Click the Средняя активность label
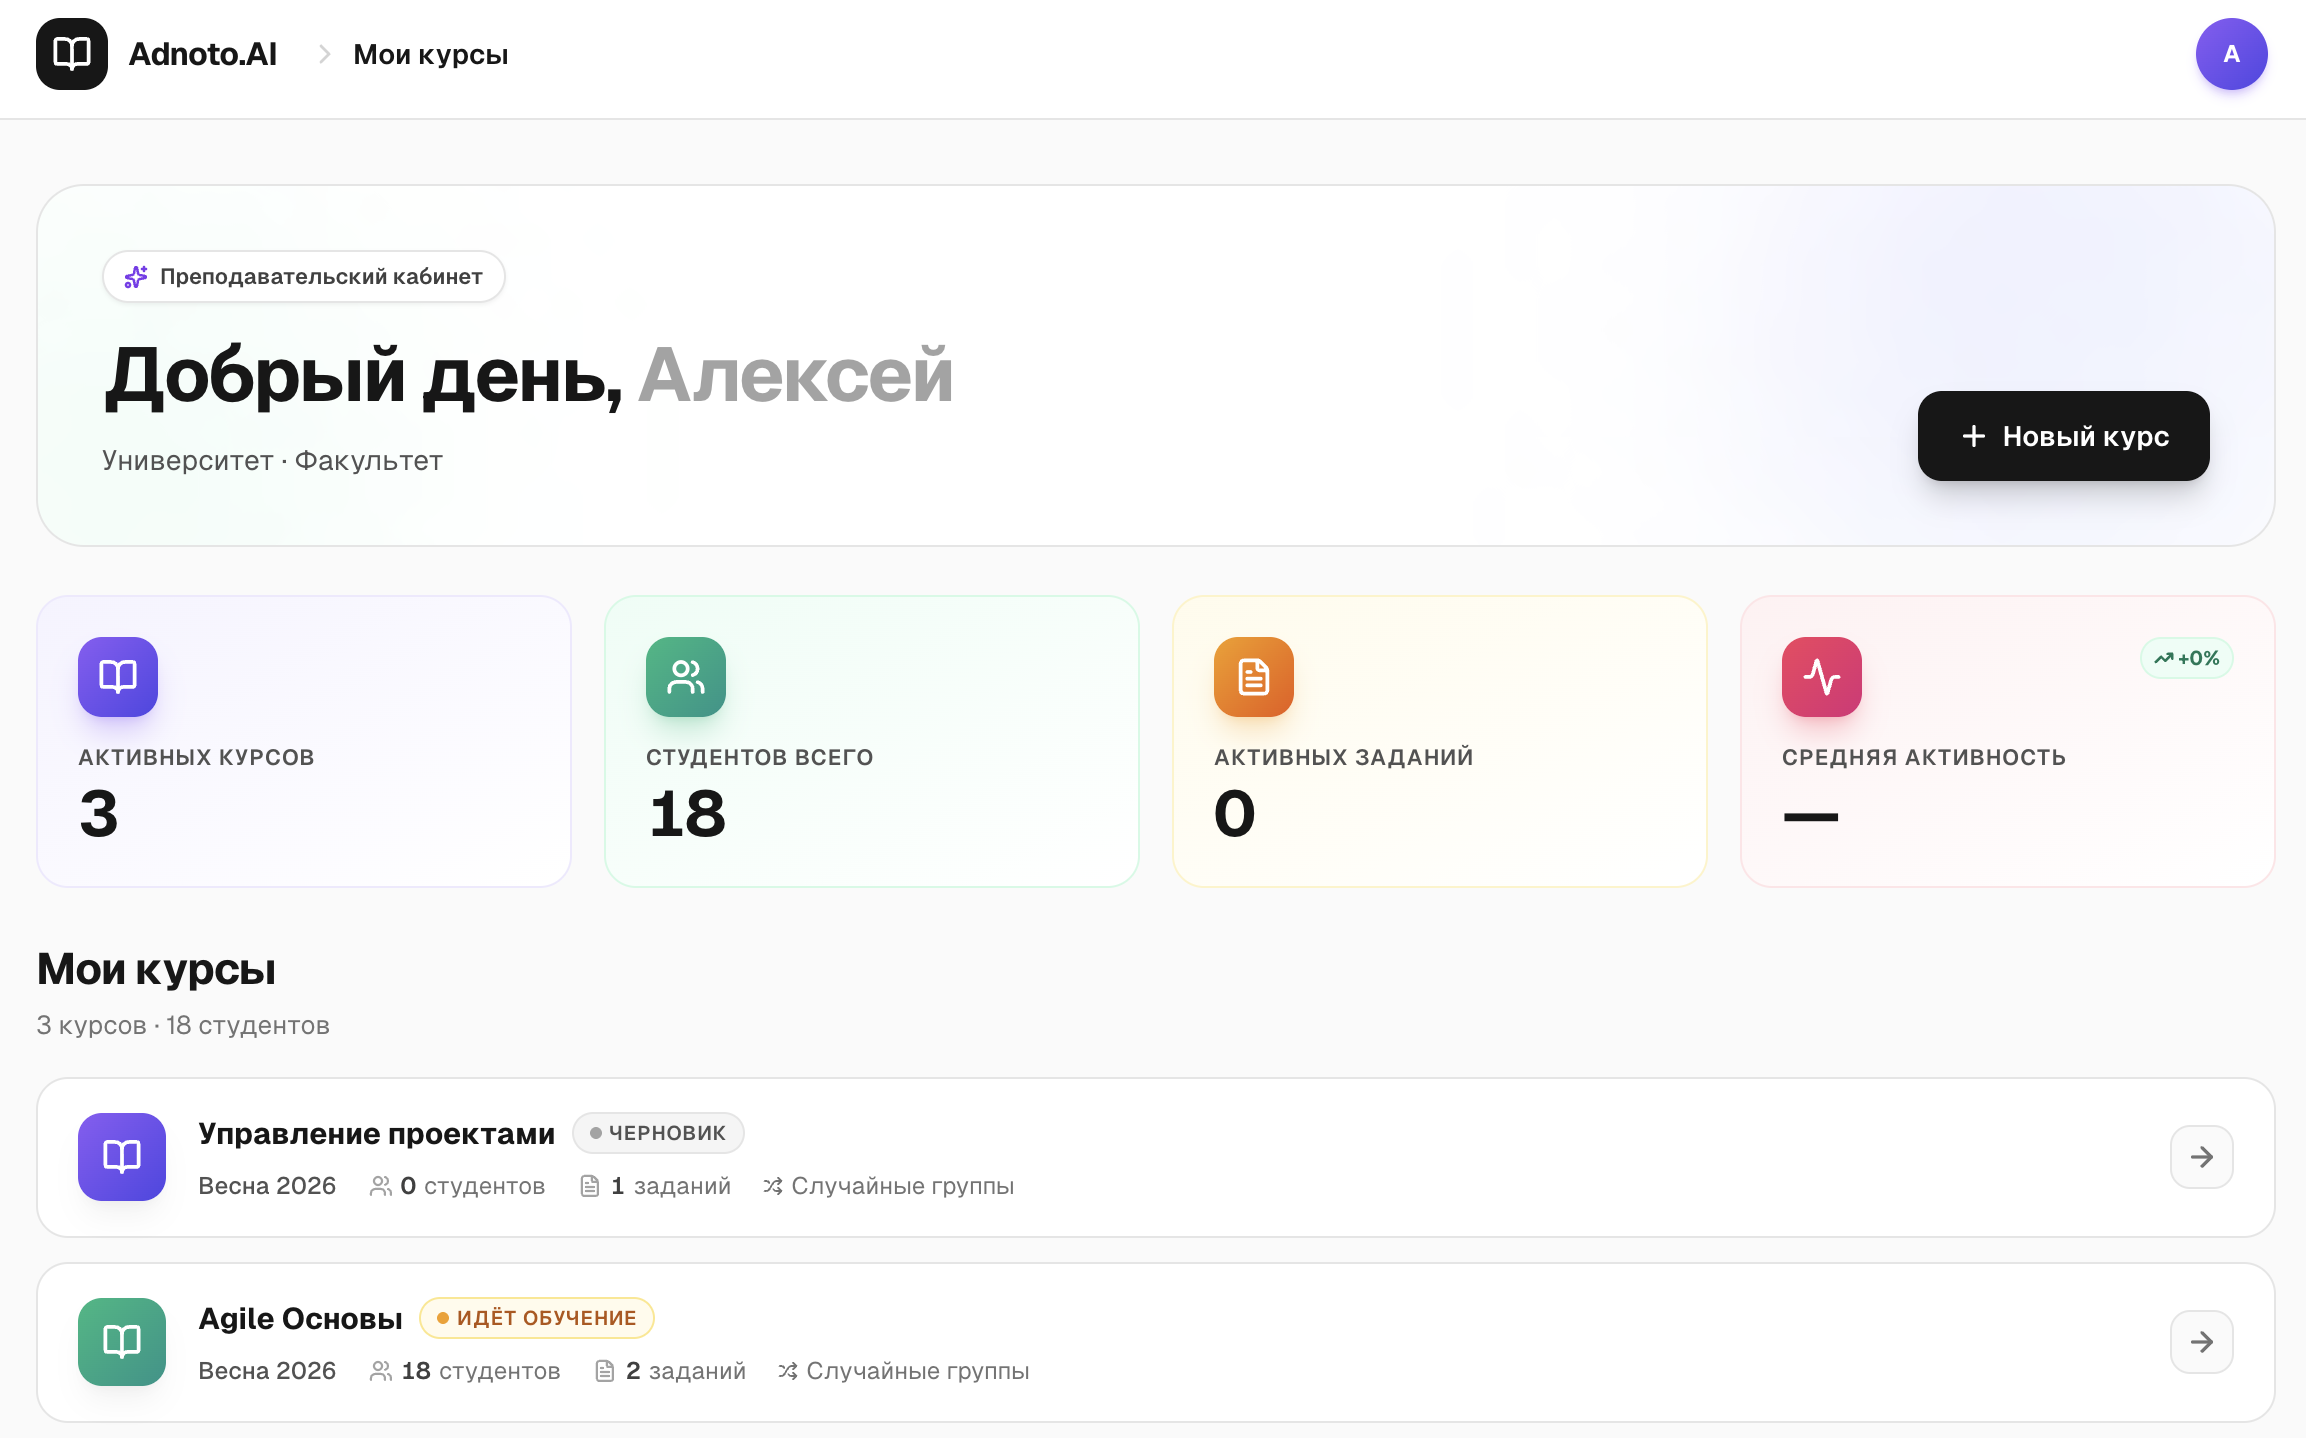2306x1438 pixels. [x=1923, y=757]
